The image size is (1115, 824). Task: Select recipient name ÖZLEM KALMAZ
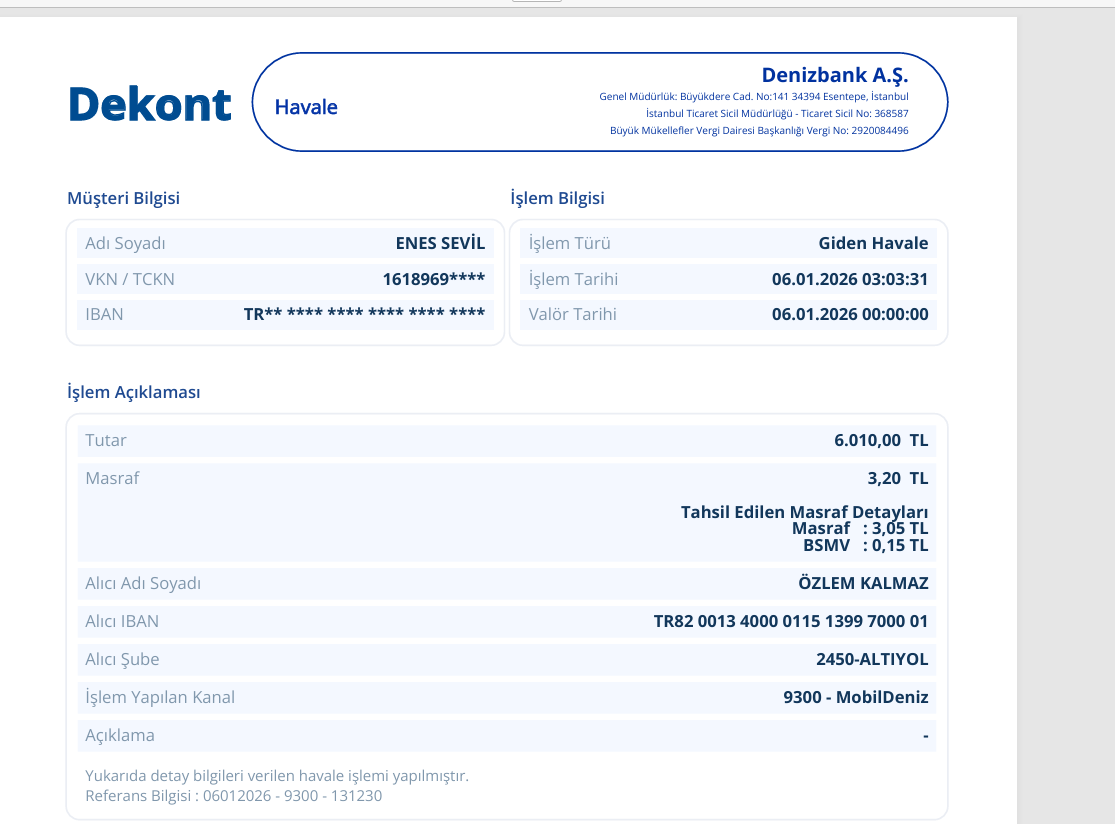(863, 584)
